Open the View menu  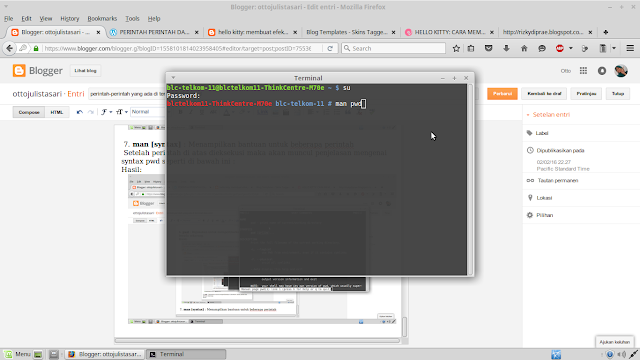(46, 18)
